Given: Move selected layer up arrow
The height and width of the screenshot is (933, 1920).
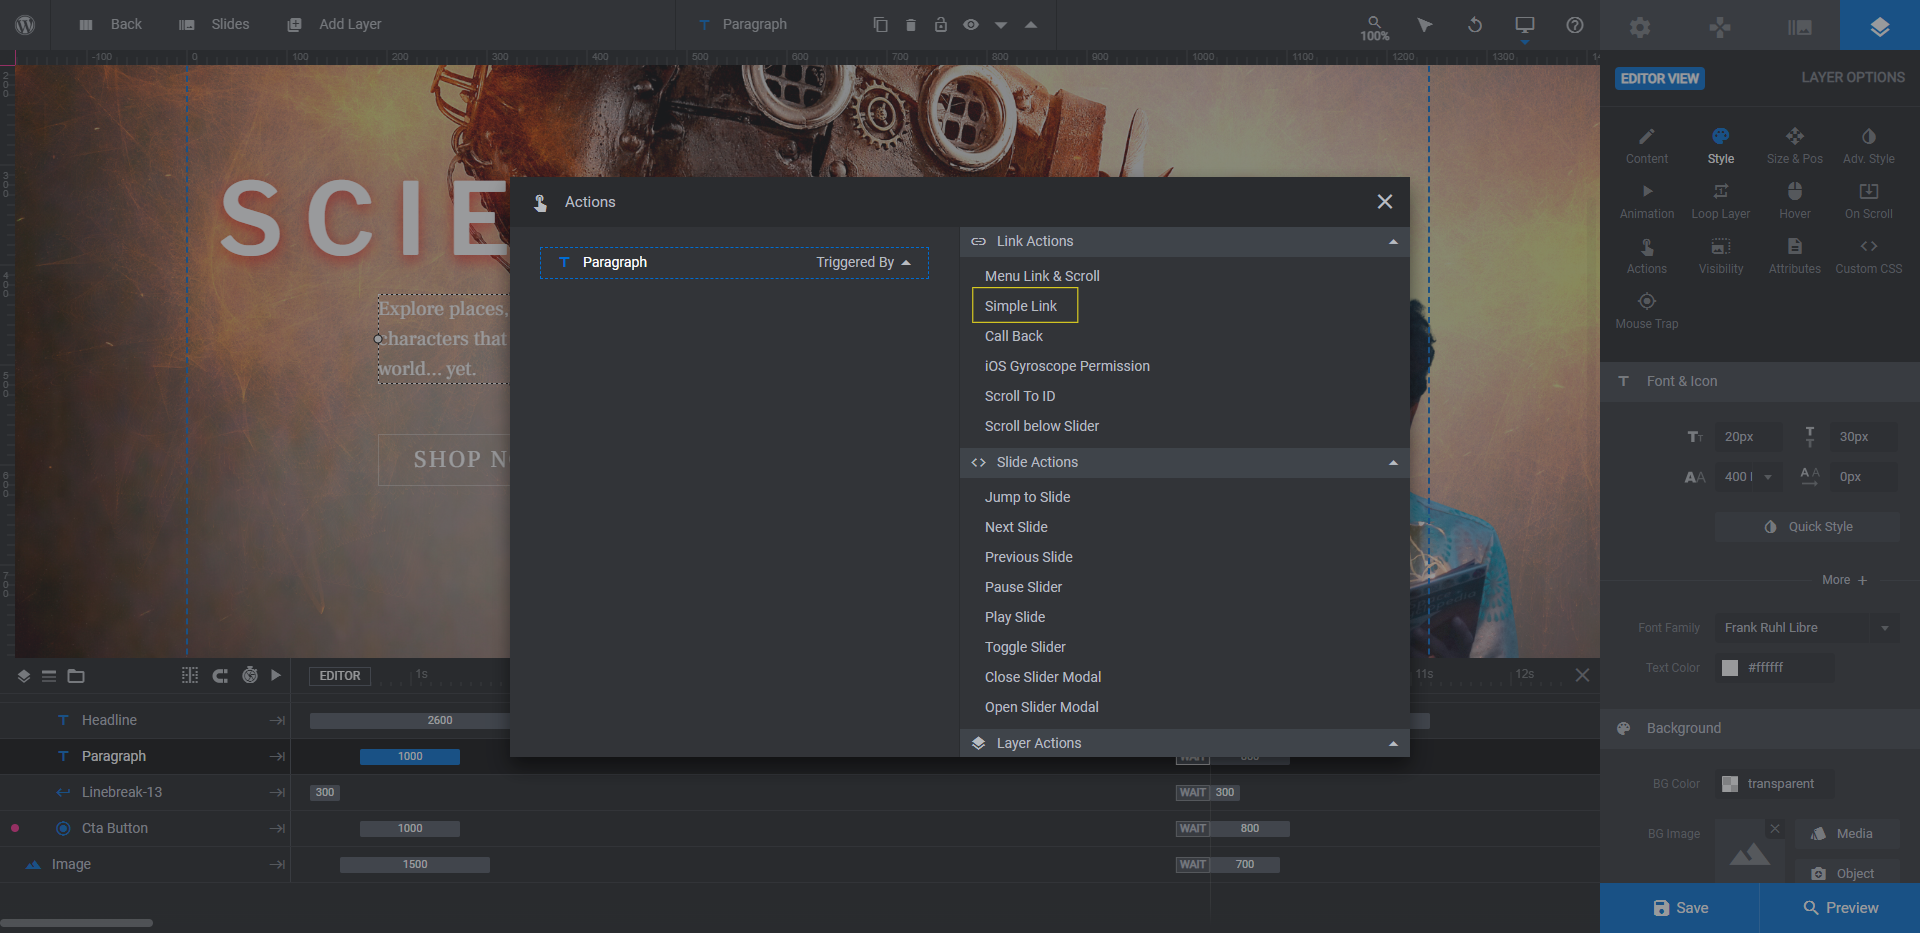Looking at the screenshot, I should 1031,25.
